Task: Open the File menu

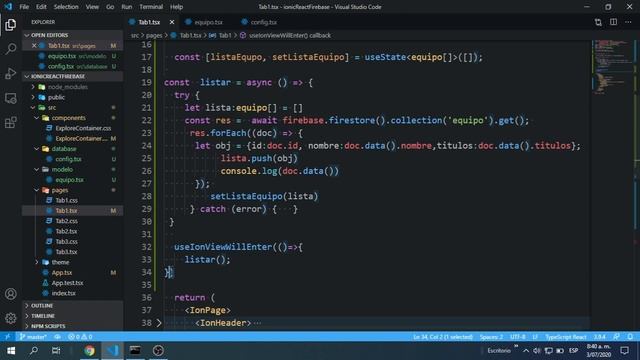Action: click(24, 7)
